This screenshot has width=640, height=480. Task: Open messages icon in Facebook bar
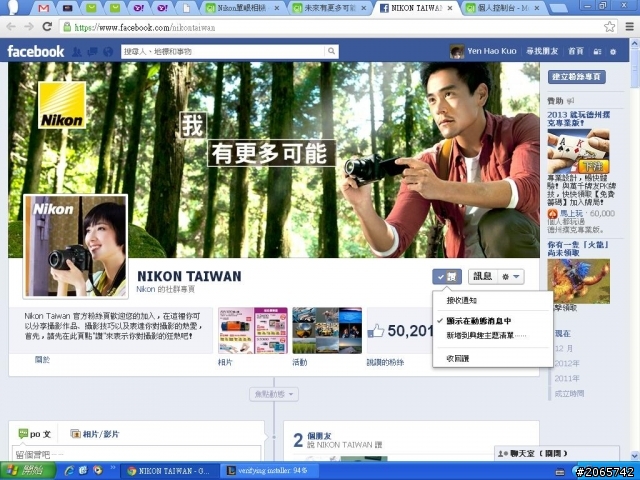click(x=93, y=51)
